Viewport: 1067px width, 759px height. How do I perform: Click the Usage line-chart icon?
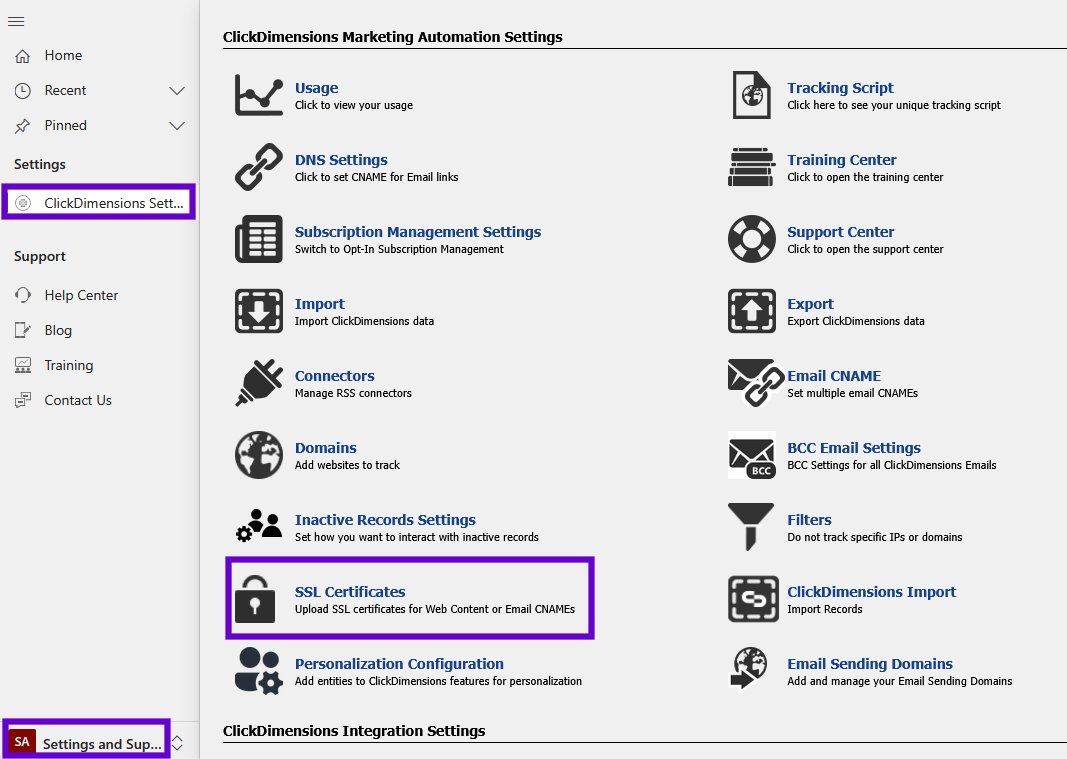pos(259,95)
